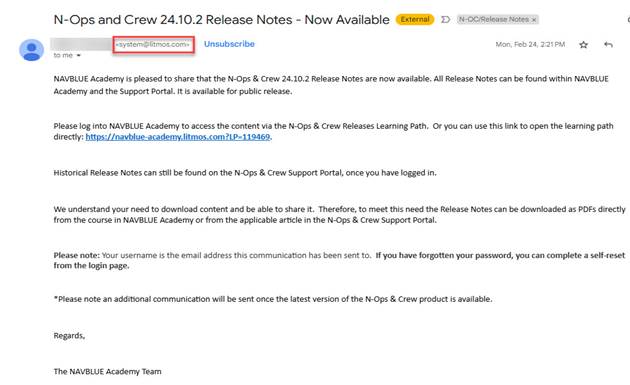This screenshot has width=630, height=385.
Task: Open the navblue-academy.litmos.com learning path link
Action: click(x=178, y=137)
